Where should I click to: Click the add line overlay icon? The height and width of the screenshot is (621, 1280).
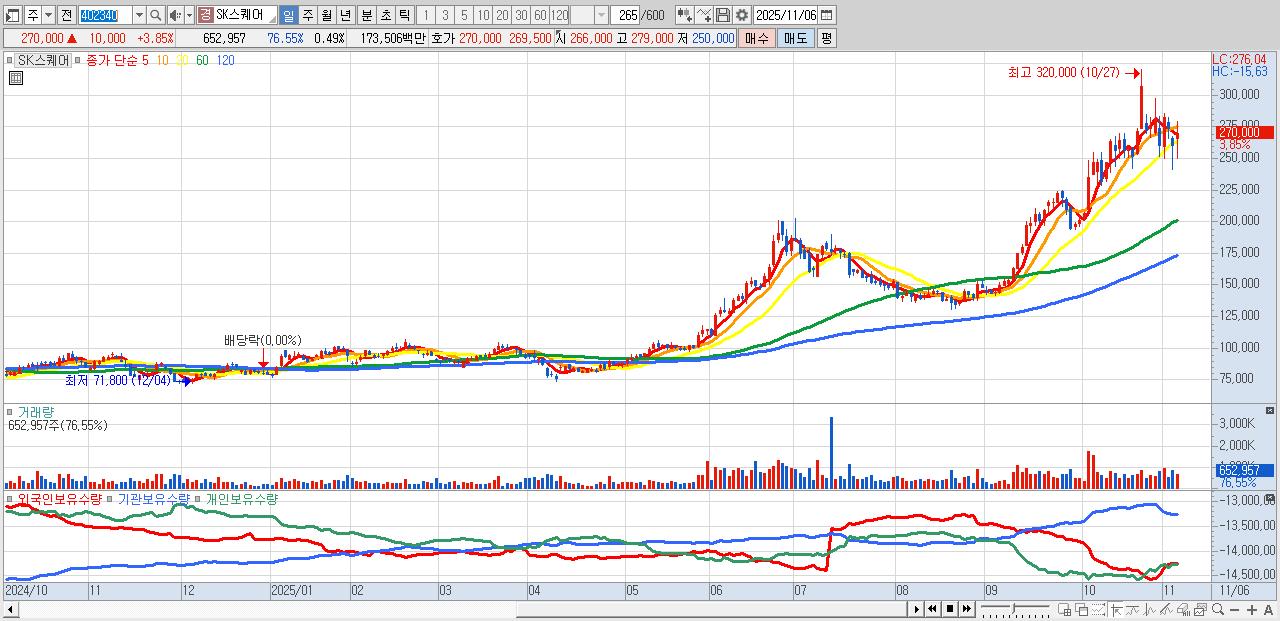704,15
